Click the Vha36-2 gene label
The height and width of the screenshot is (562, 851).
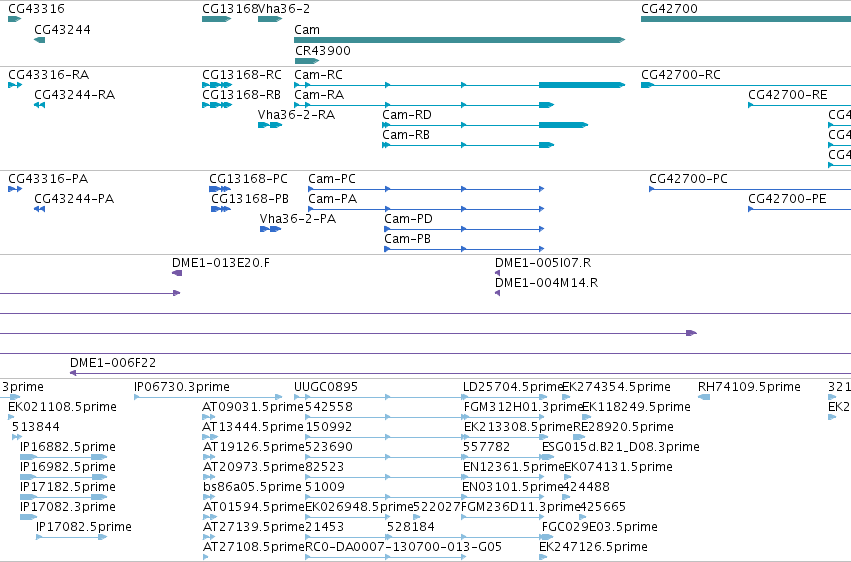point(284,9)
